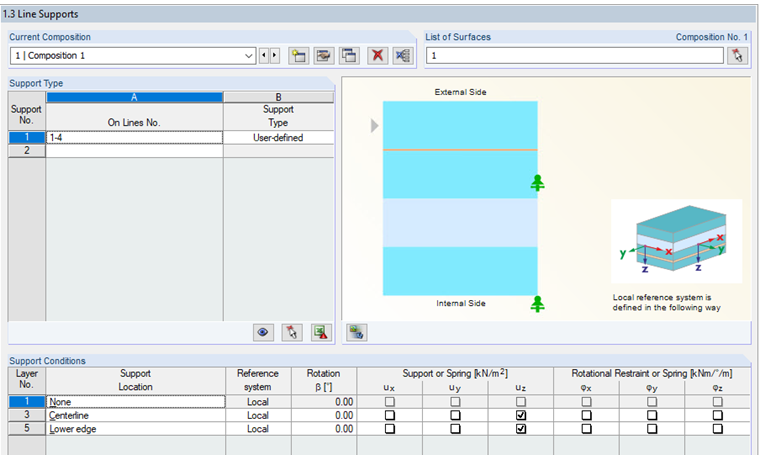The image size is (760, 460).
Task: Click the copy composition icon
Action: tap(349, 56)
